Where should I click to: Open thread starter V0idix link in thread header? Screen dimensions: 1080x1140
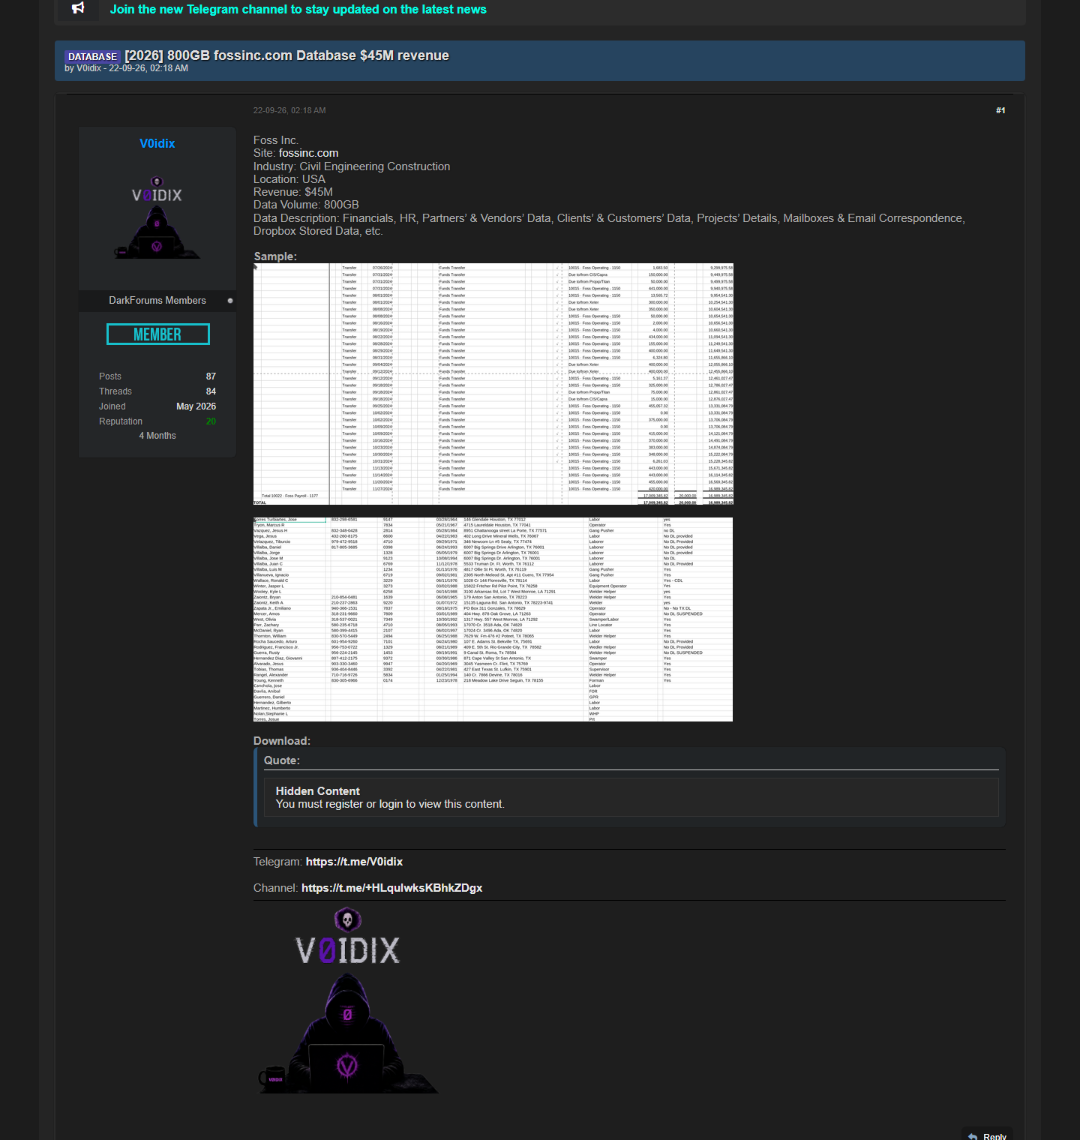[89, 68]
